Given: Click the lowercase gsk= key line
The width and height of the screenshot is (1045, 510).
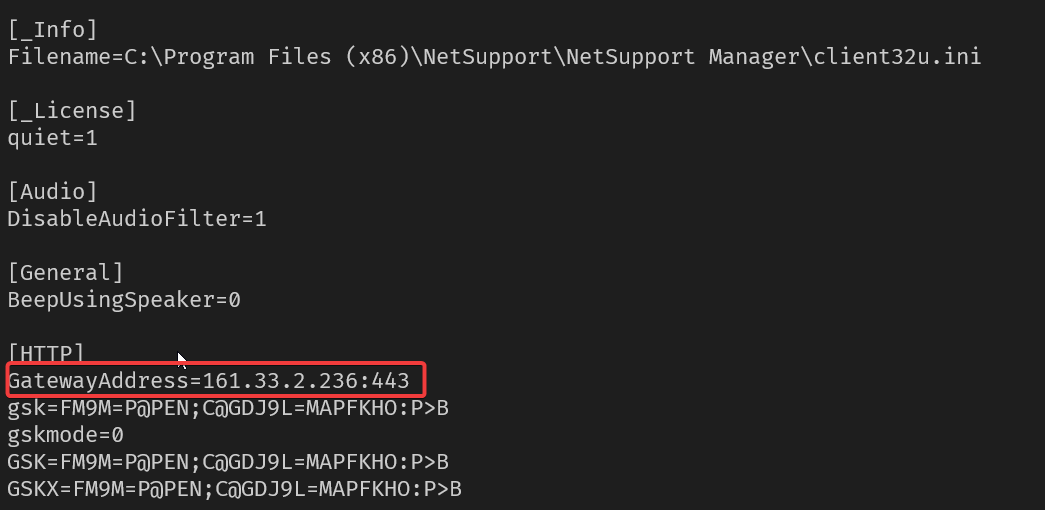Looking at the screenshot, I should 228,408.
